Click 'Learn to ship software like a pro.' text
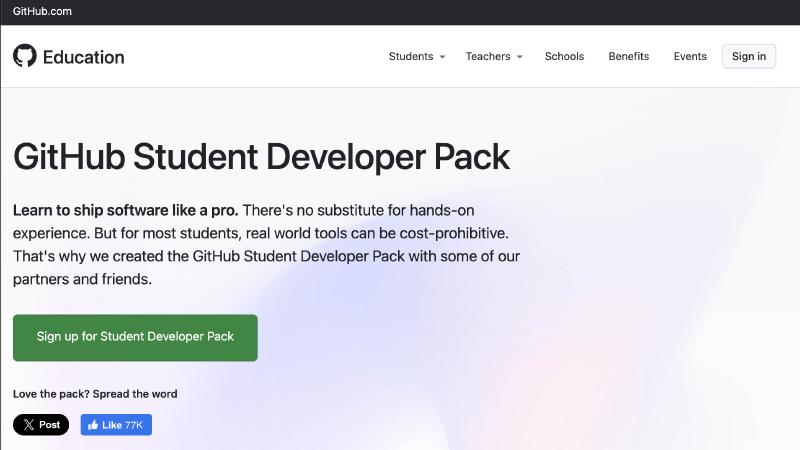800x450 pixels. point(126,210)
